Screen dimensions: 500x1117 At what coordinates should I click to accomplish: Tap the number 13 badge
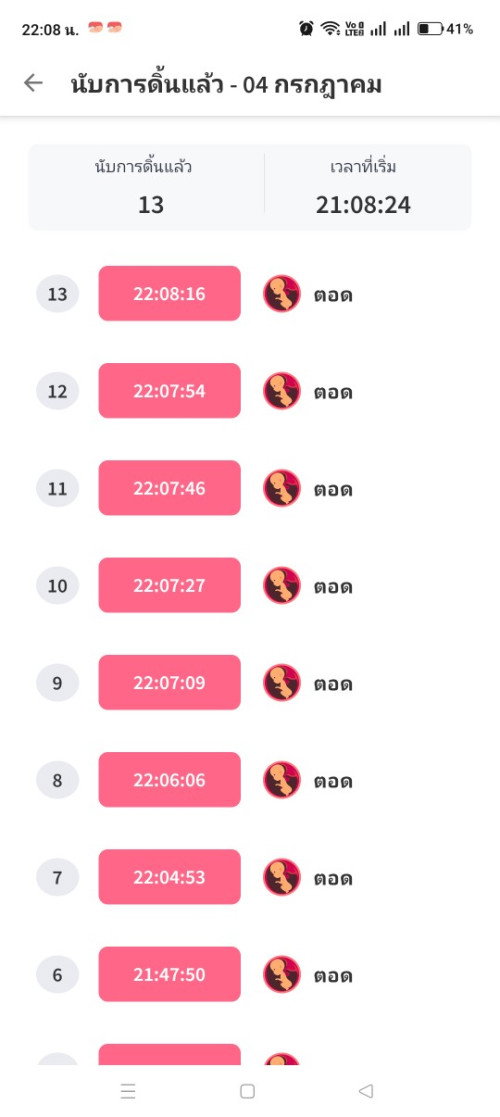tap(58, 293)
